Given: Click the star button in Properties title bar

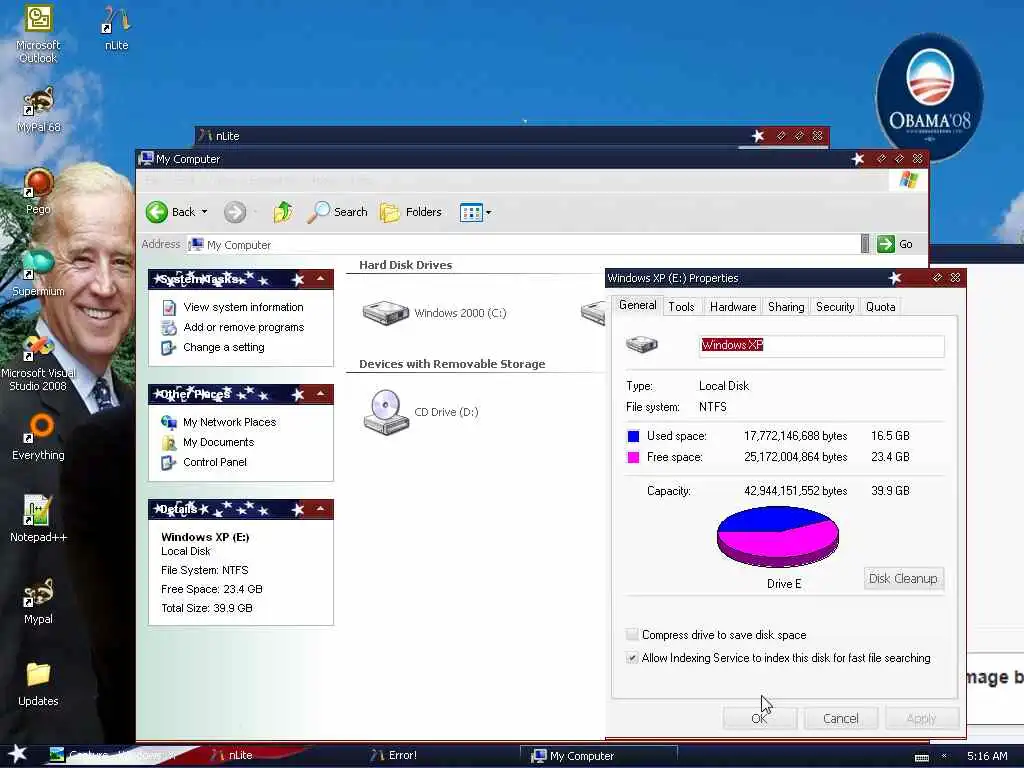Looking at the screenshot, I should (x=895, y=278).
